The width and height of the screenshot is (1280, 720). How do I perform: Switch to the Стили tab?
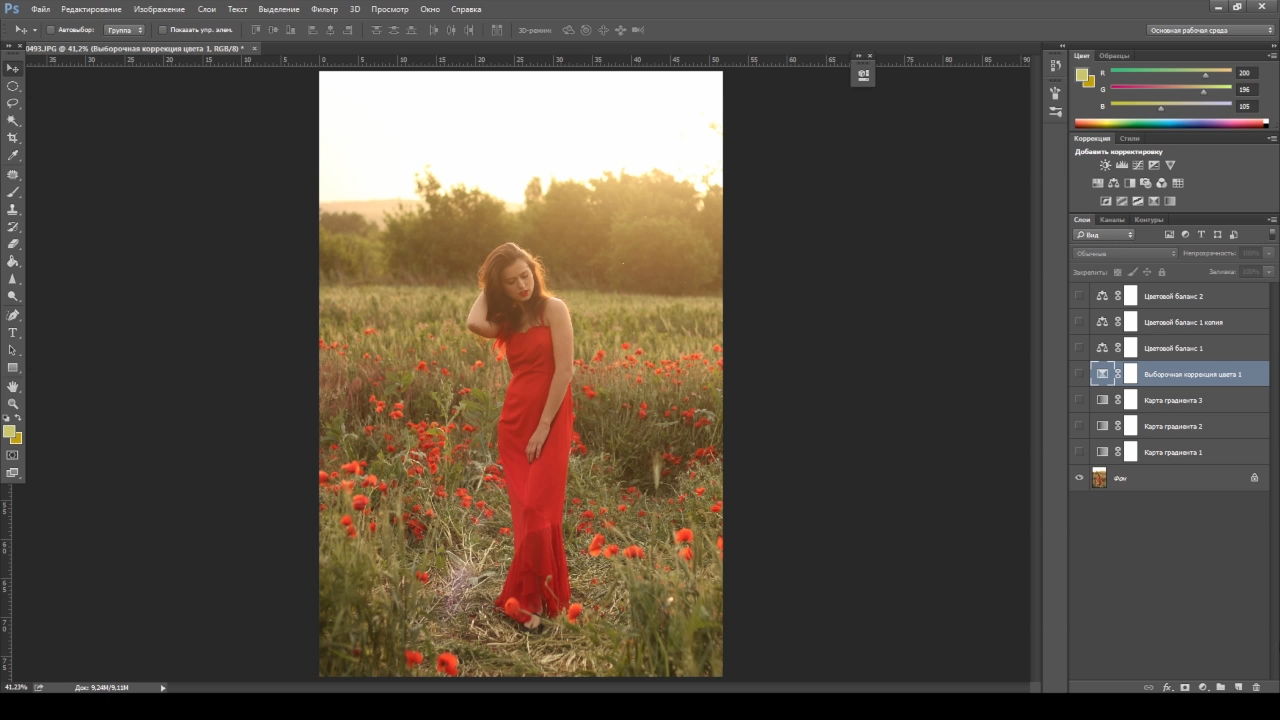(1129, 138)
